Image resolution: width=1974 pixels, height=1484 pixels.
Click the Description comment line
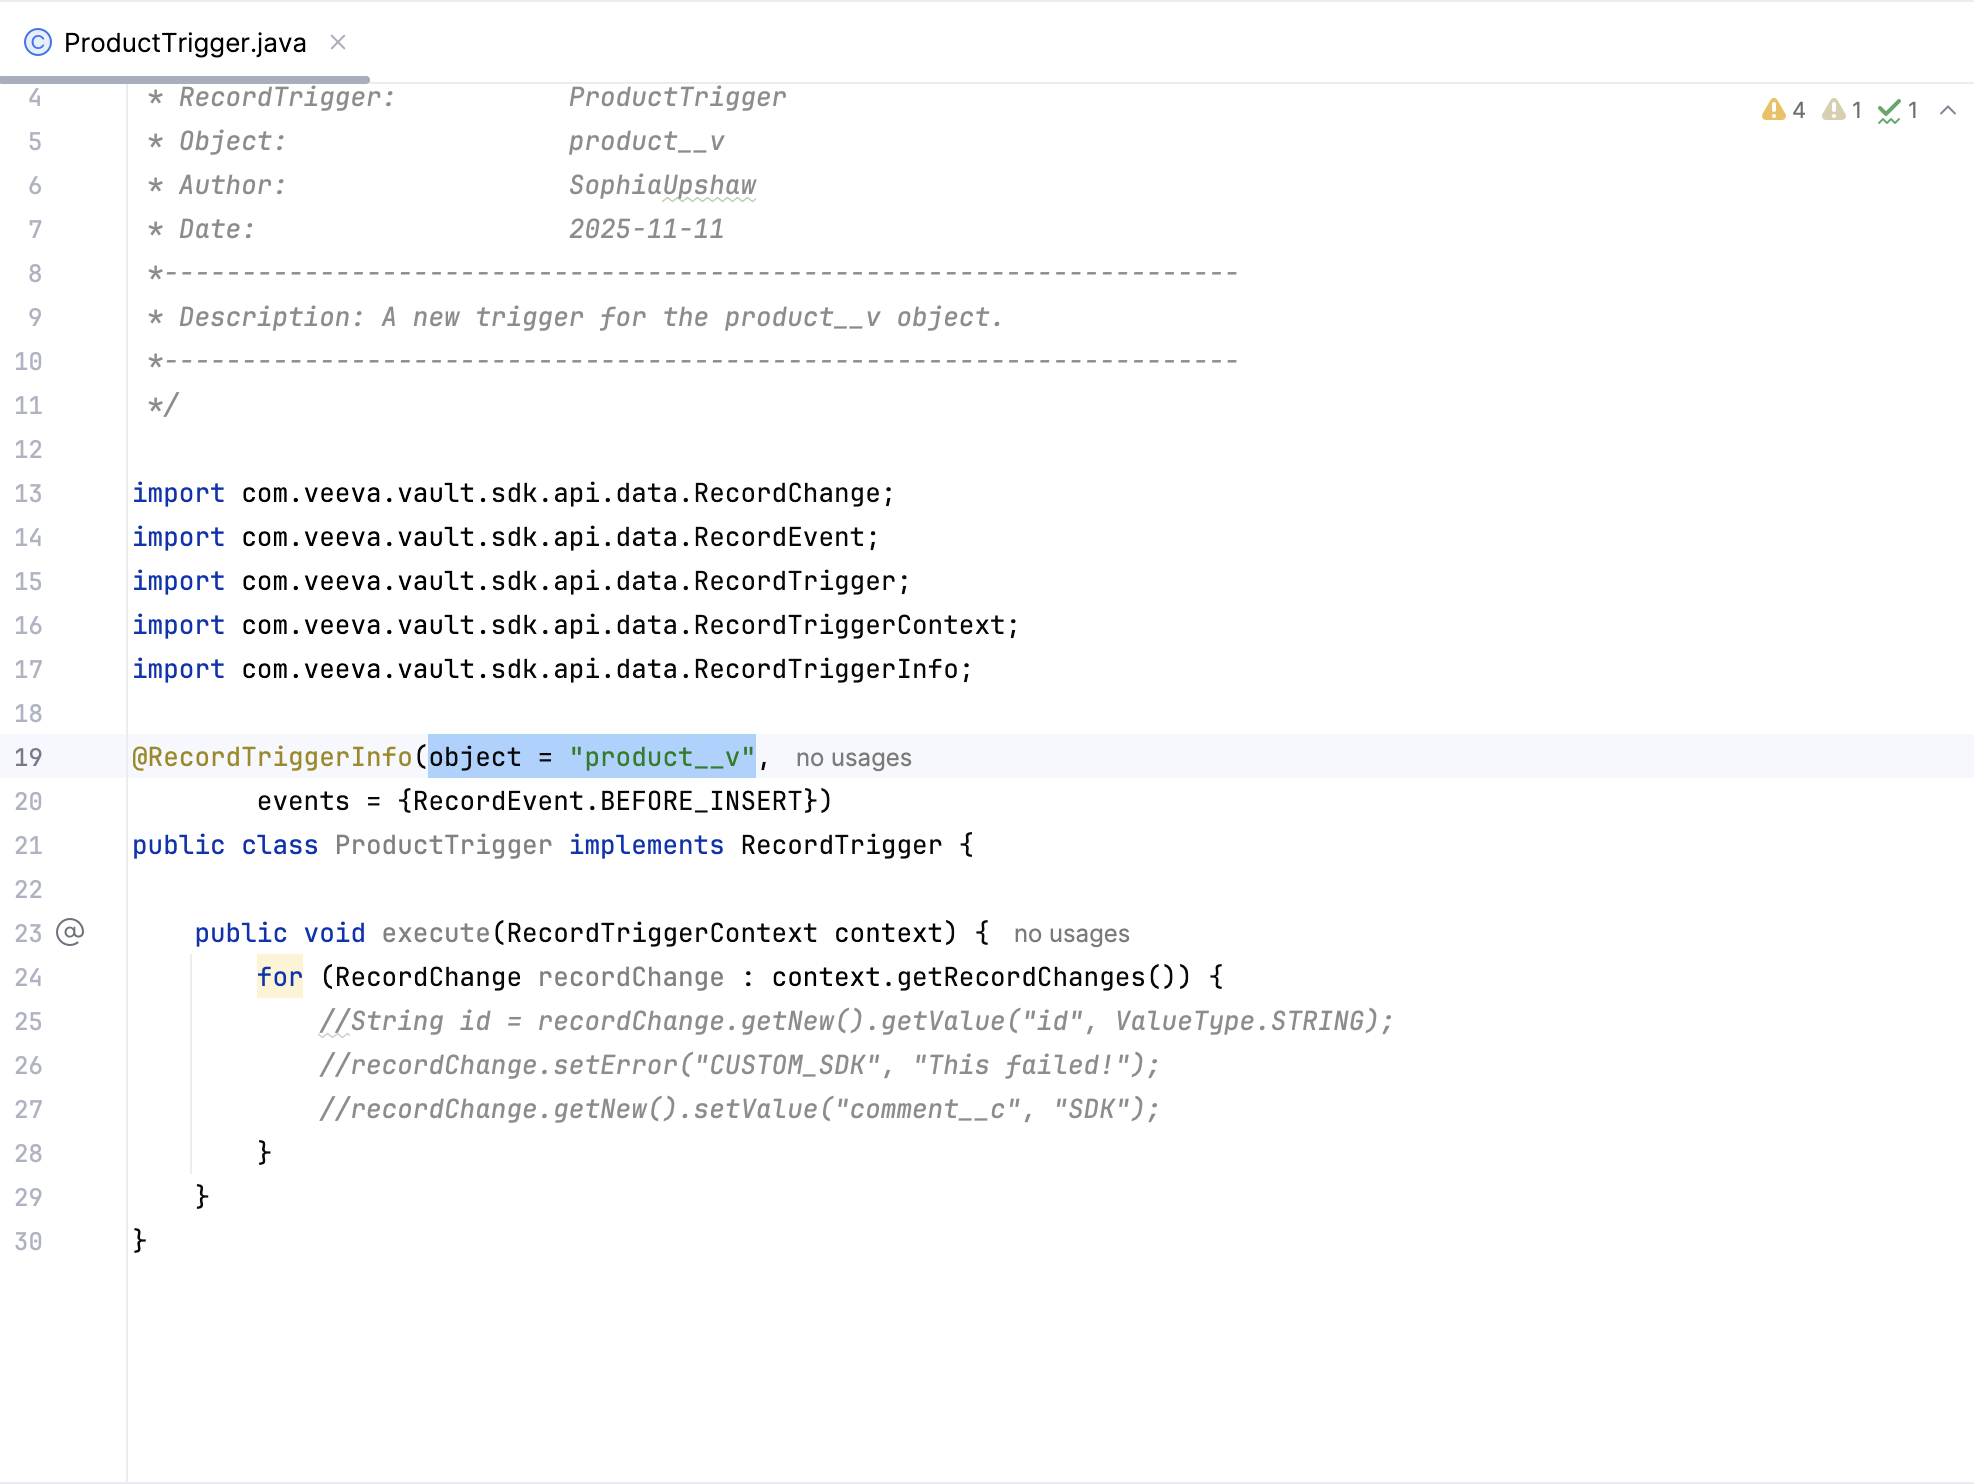point(575,317)
